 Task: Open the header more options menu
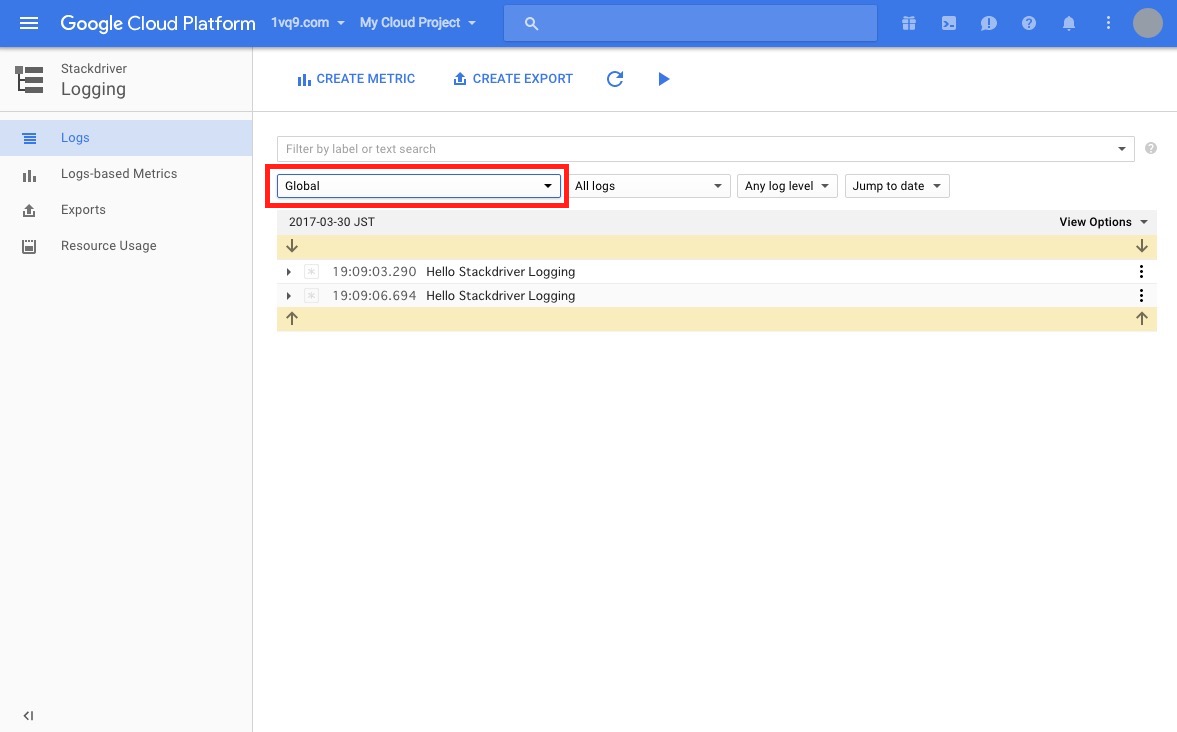(x=1108, y=23)
